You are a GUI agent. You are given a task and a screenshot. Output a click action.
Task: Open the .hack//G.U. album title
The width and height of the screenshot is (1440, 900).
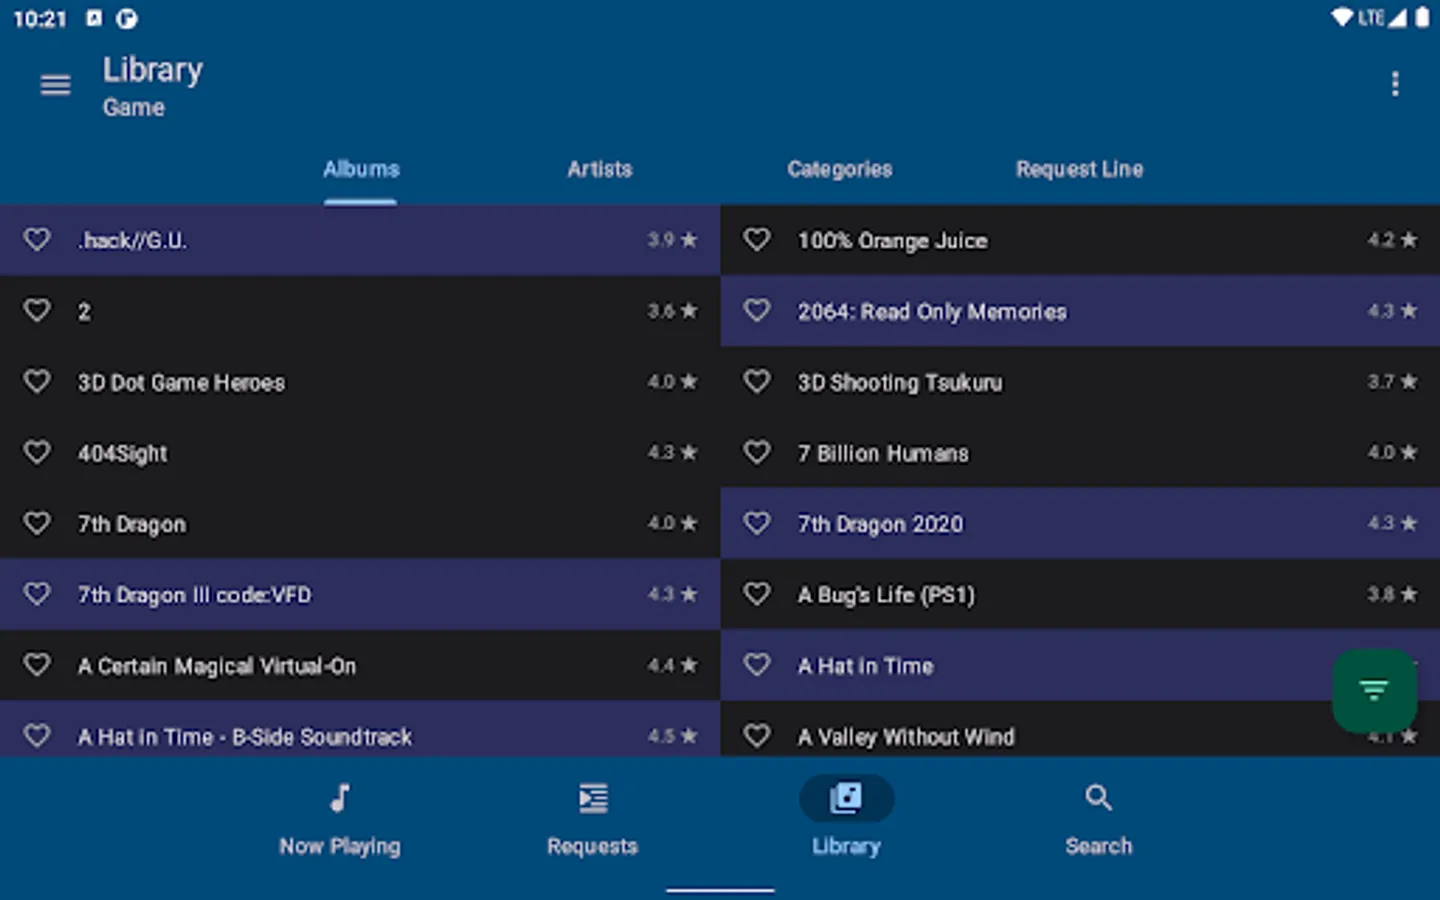(x=133, y=241)
